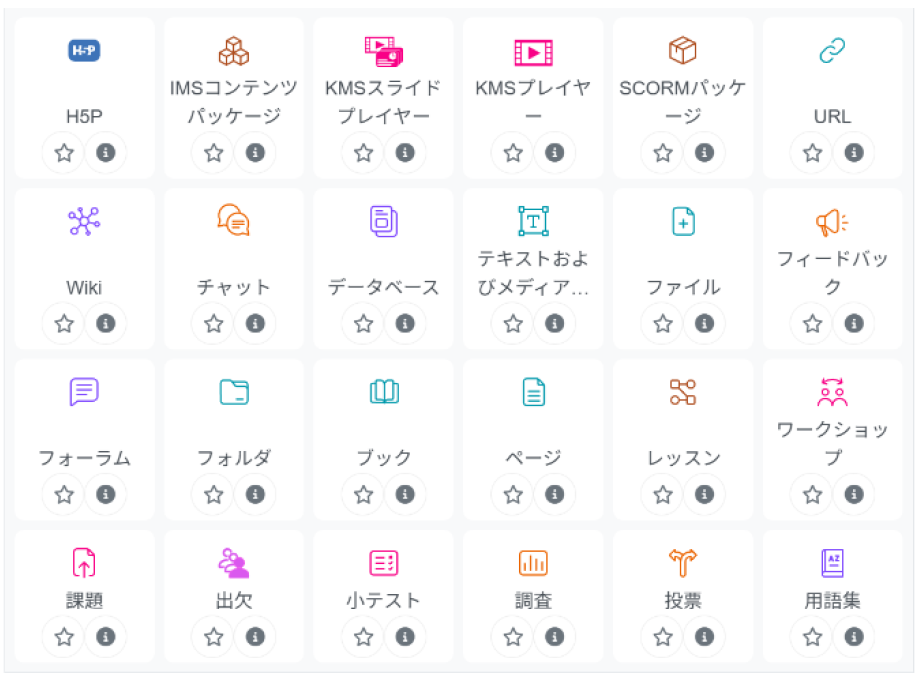Click the 出欠 attendance icon
Screen dimensions: 918x679
pyautogui.click(x=233, y=563)
